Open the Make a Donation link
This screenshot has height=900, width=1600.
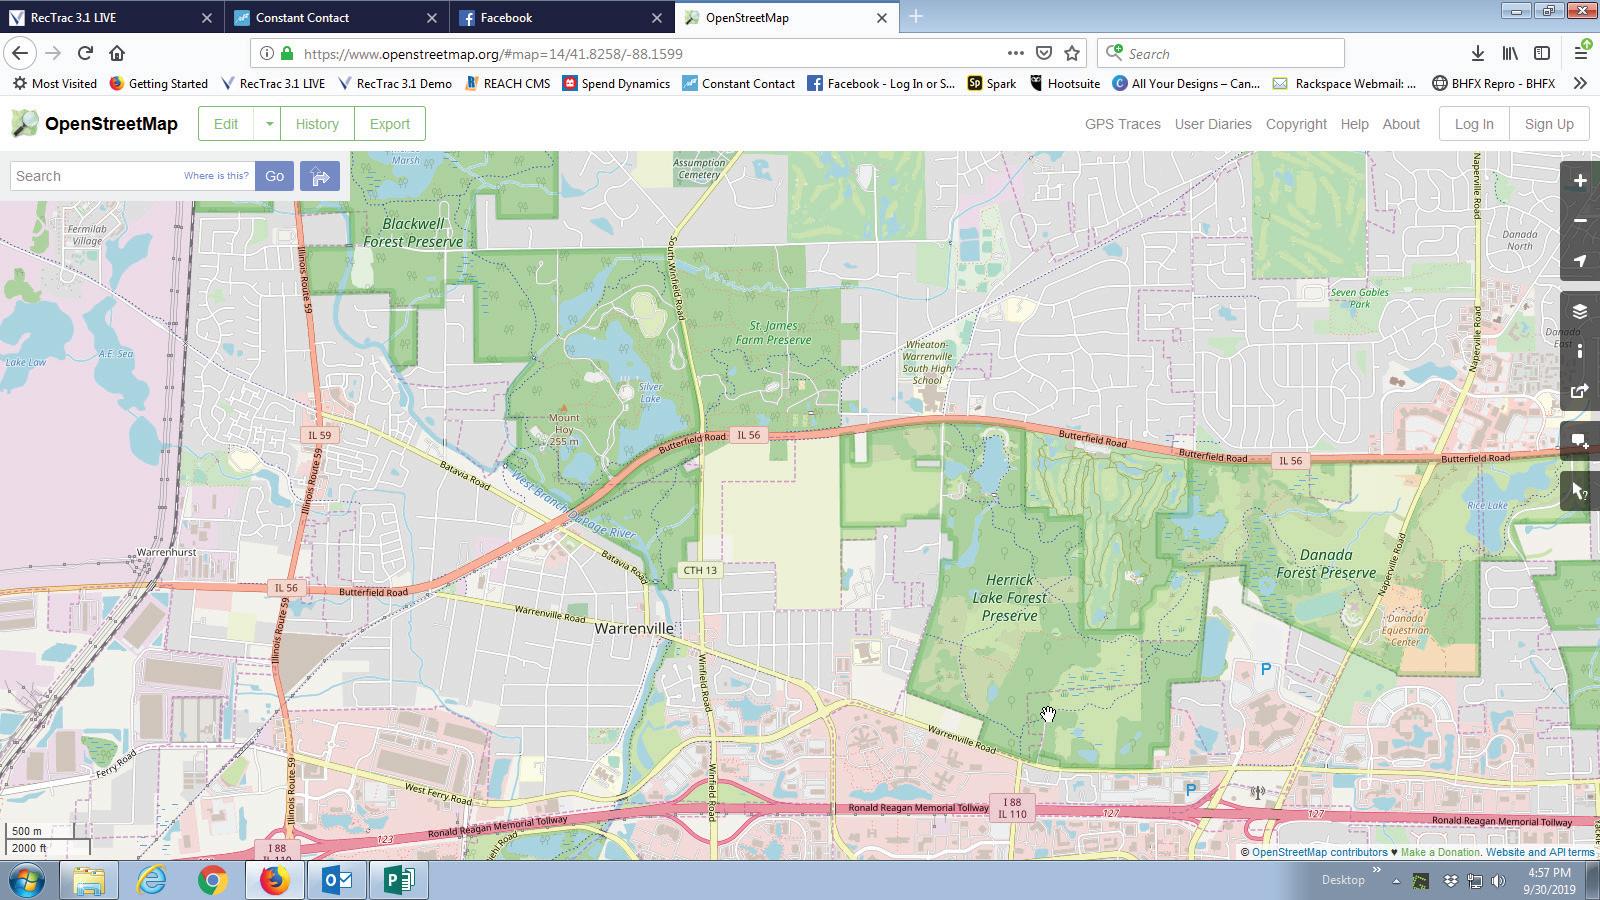pos(1440,852)
